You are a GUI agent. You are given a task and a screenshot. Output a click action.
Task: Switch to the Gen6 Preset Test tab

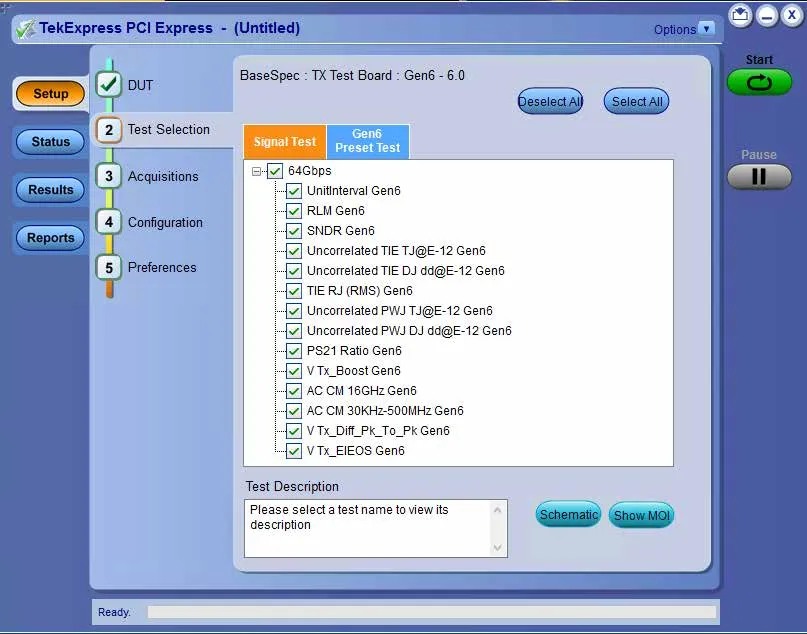point(367,142)
